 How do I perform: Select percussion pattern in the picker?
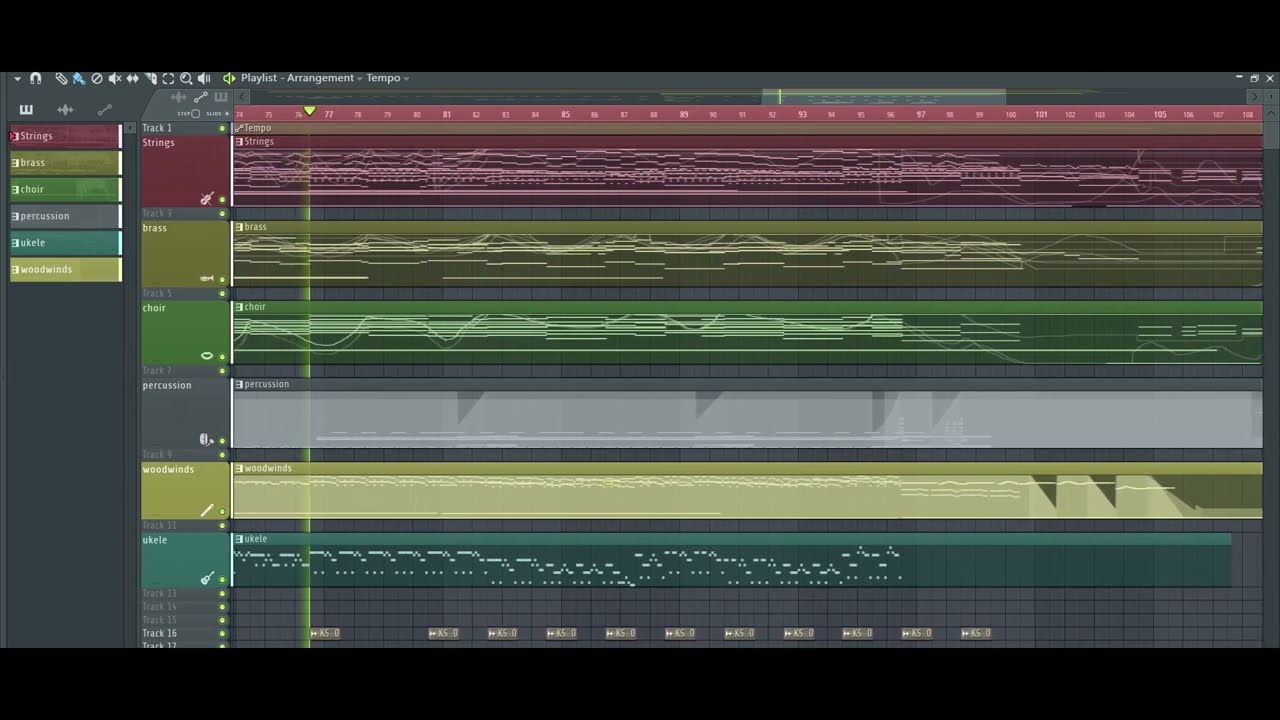tap(65, 216)
